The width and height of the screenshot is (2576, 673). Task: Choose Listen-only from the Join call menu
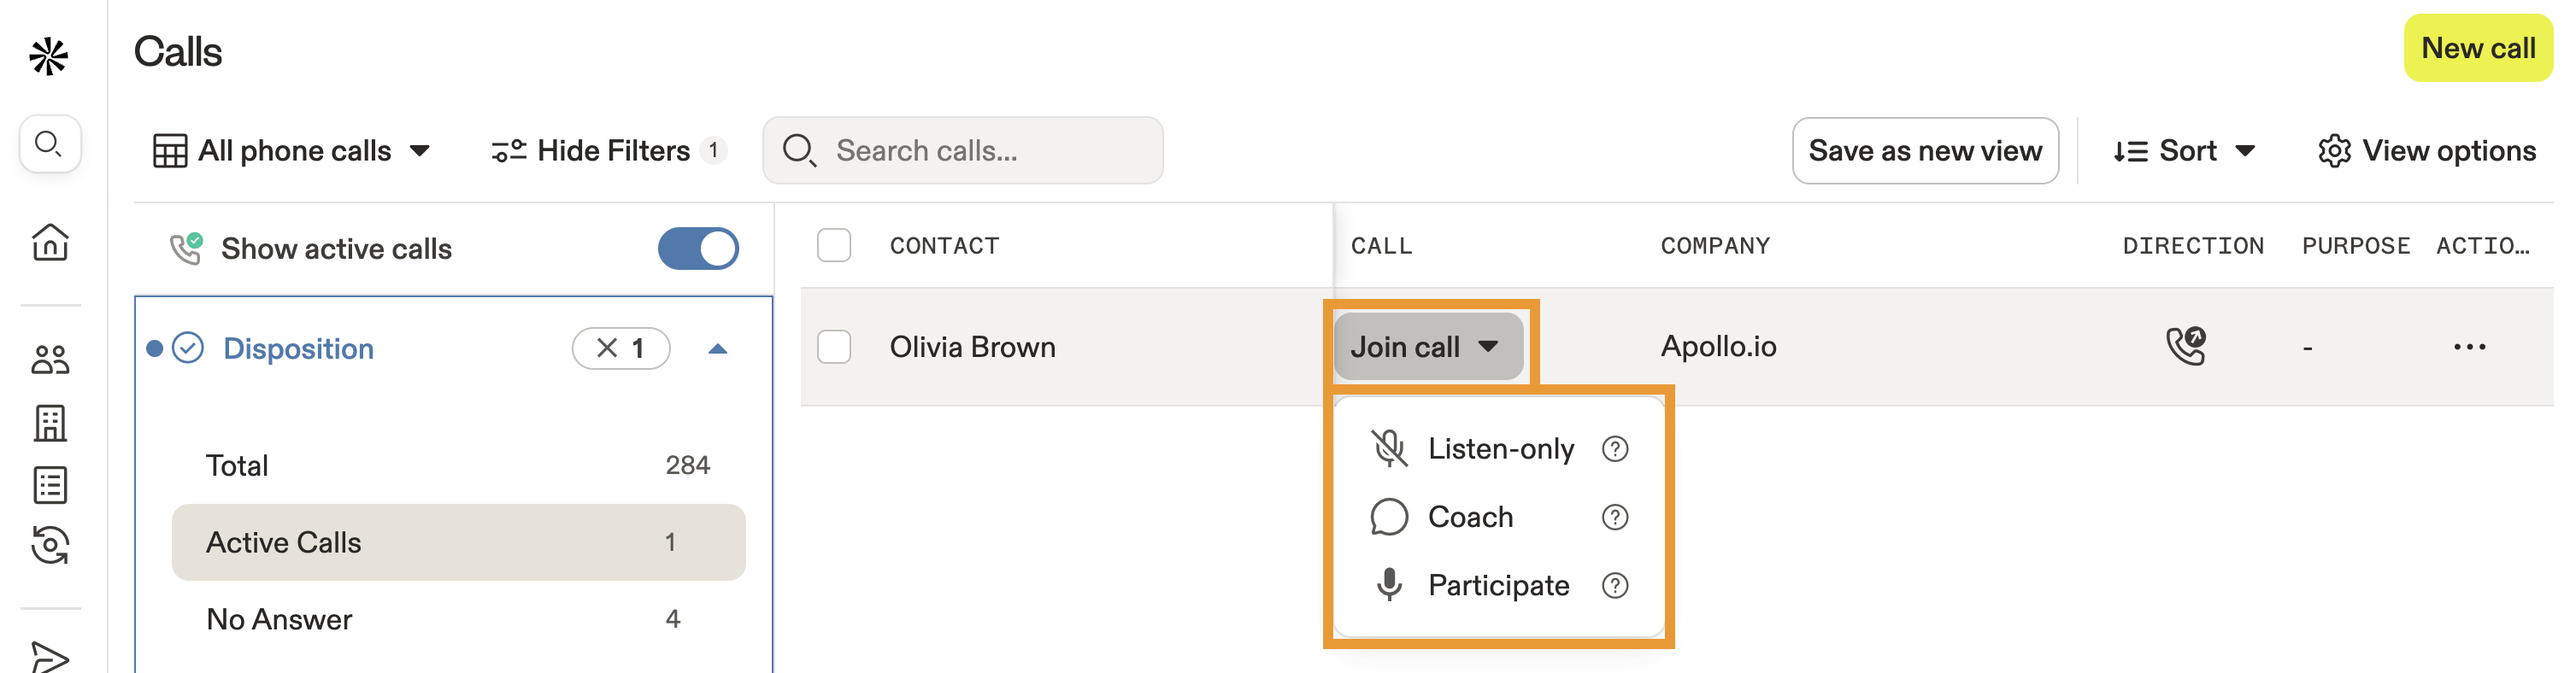tap(1499, 449)
